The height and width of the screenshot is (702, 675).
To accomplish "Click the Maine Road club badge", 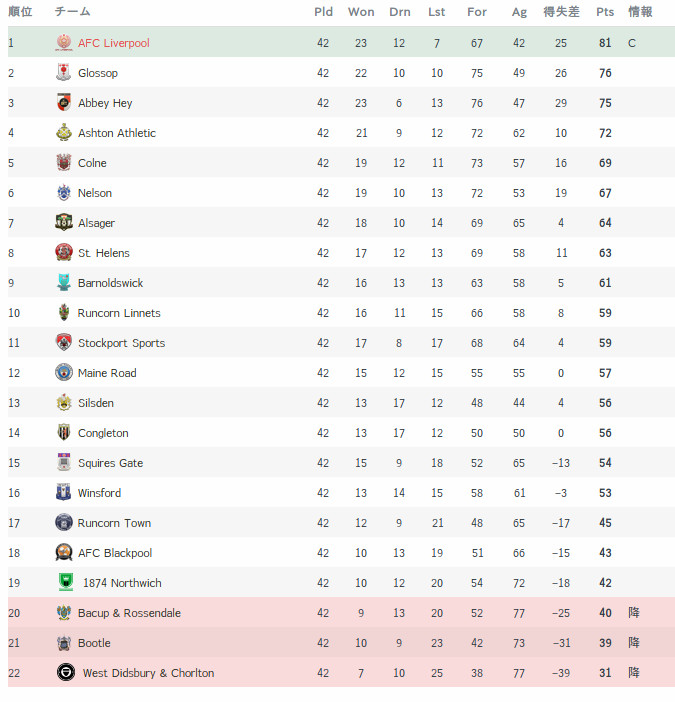I will [x=64, y=372].
